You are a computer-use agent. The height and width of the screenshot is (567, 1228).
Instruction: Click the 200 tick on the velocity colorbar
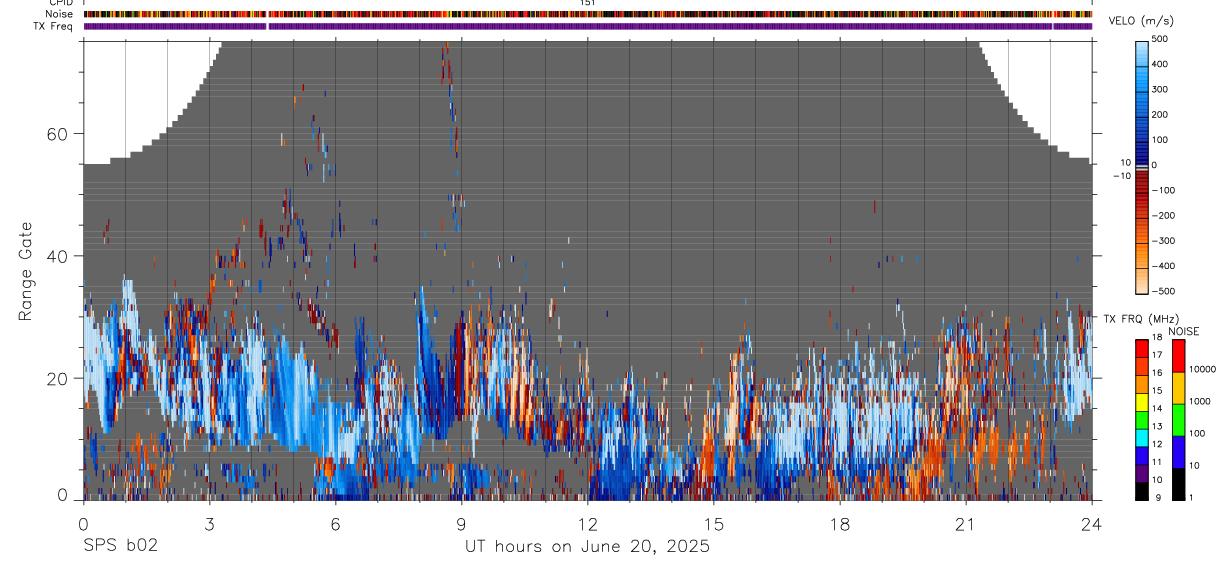tap(1160, 115)
